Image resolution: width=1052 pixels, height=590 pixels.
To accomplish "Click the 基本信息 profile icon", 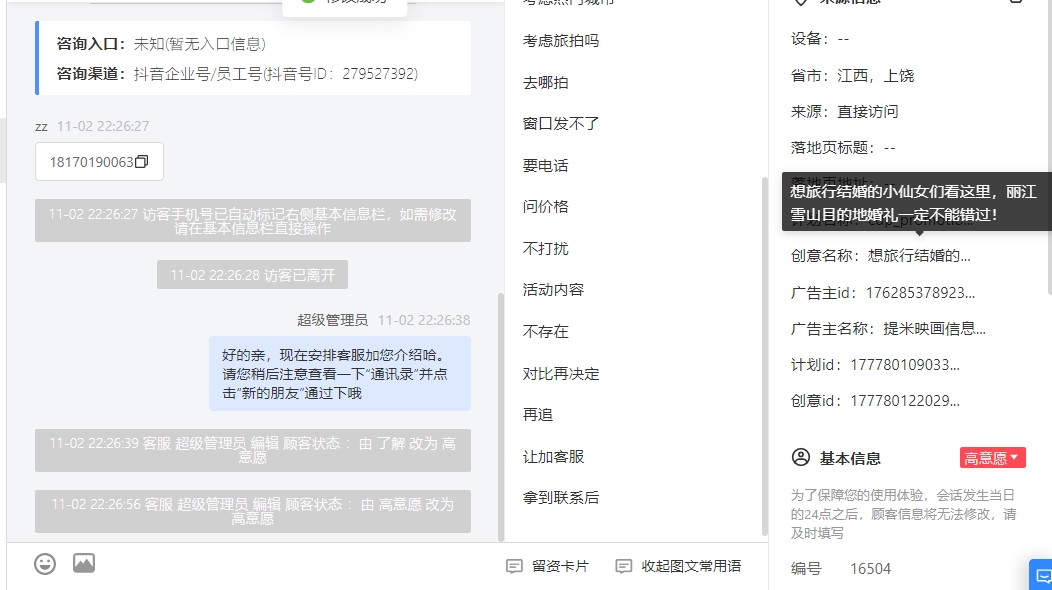I will point(801,458).
